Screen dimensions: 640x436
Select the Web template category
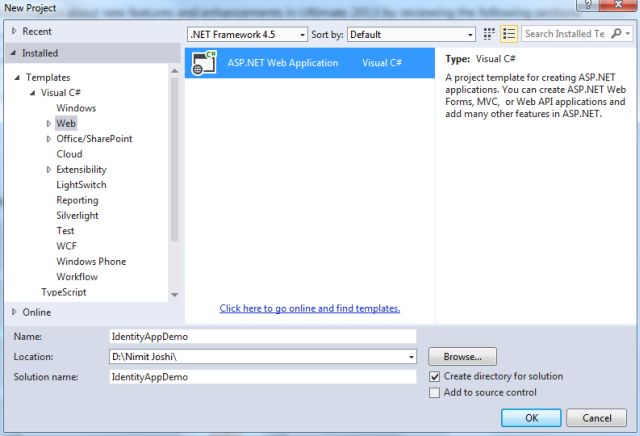tap(66, 123)
